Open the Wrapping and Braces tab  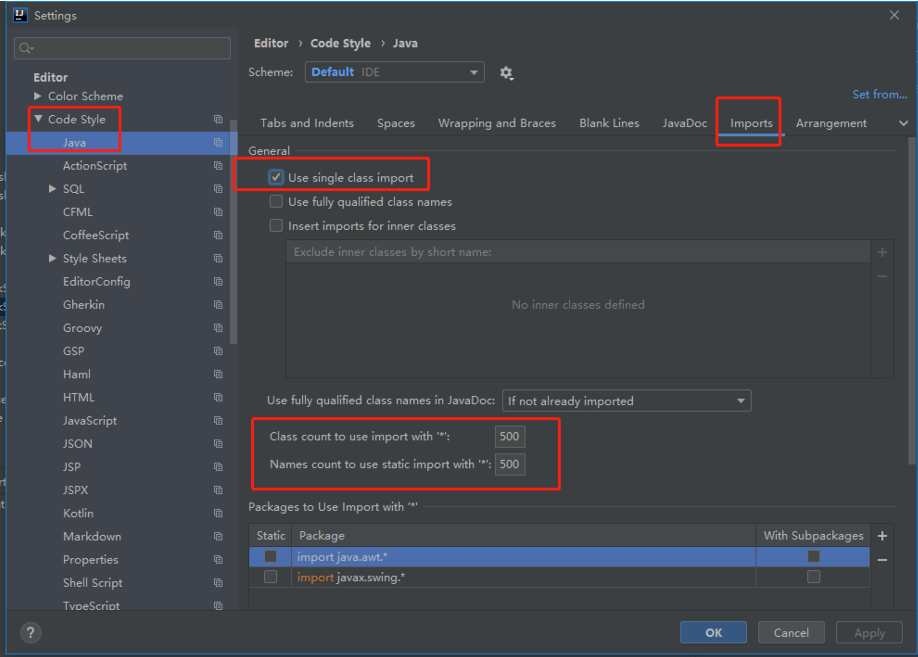tap(497, 124)
